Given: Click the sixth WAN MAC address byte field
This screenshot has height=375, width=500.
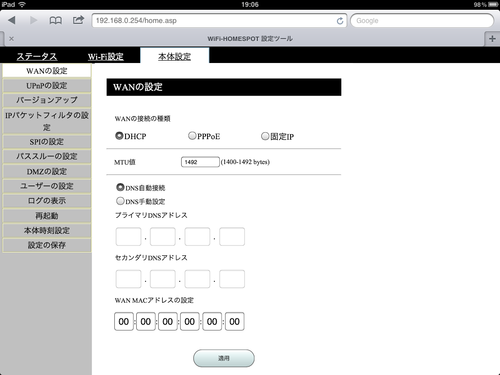Looking at the screenshot, I should tap(234, 322).
